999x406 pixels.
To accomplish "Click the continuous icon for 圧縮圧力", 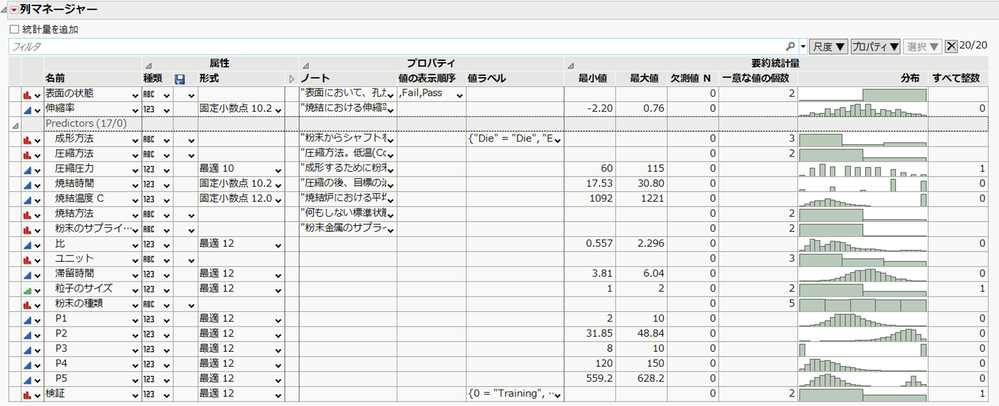I will coord(27,170).
